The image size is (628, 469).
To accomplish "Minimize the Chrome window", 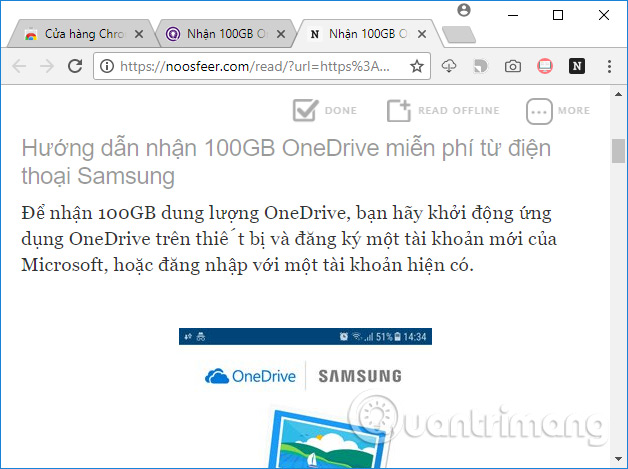I will tap(513, 15).
